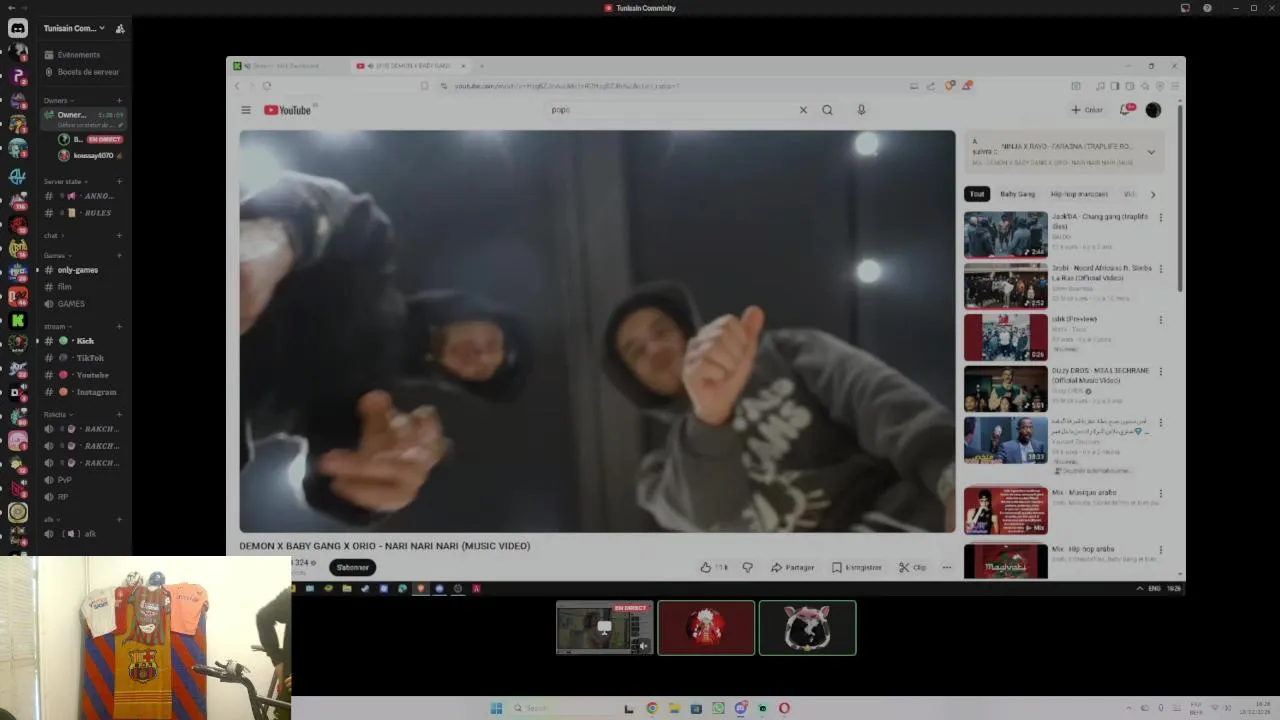Click the YouTube logo
This screenshot has height=720, width=1280.
click(288, 110)
